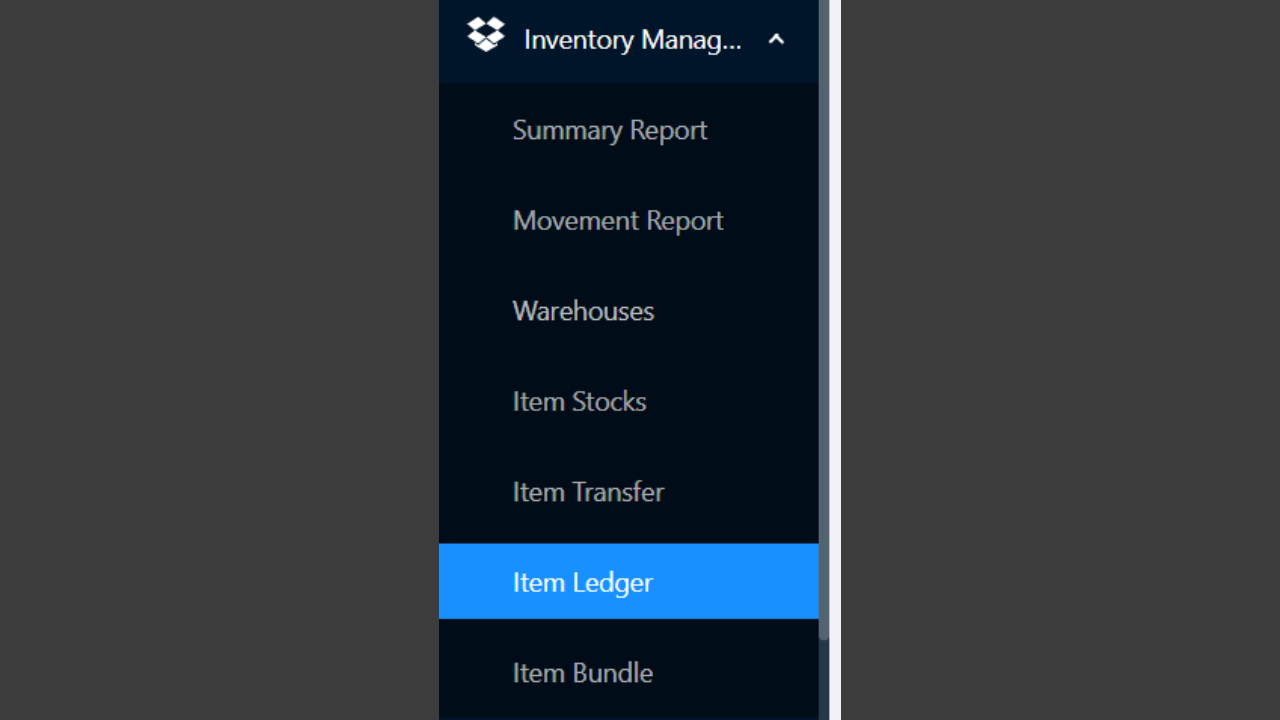
Task: Click the sidebar scrollbar thumb
Action: [x=824, y=320]
